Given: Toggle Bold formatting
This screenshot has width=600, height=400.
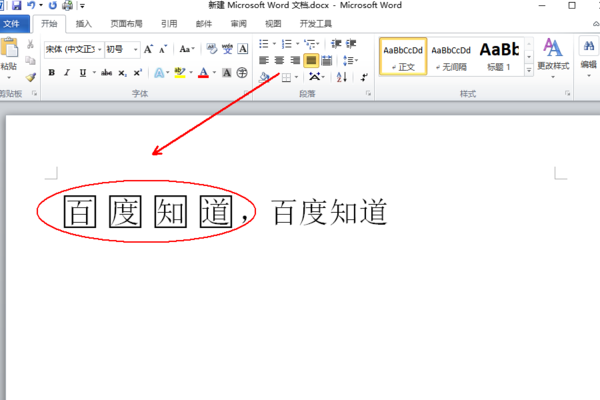Looking at the screenshot, I should tap(52, 73).
